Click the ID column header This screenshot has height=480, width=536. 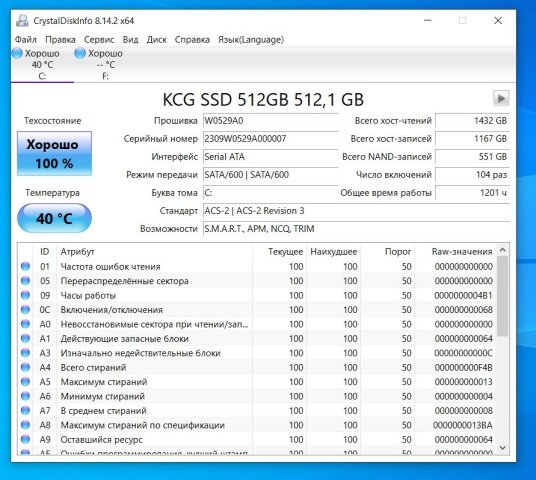tap(44, 252)
